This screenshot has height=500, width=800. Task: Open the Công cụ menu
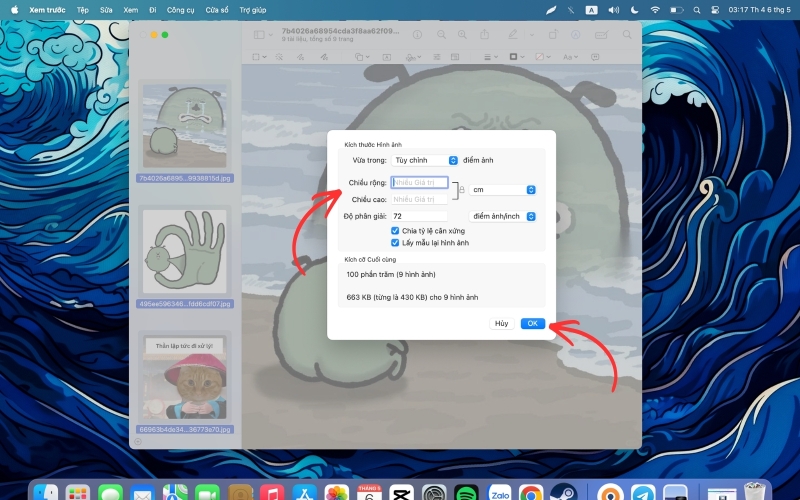point(180,10)
